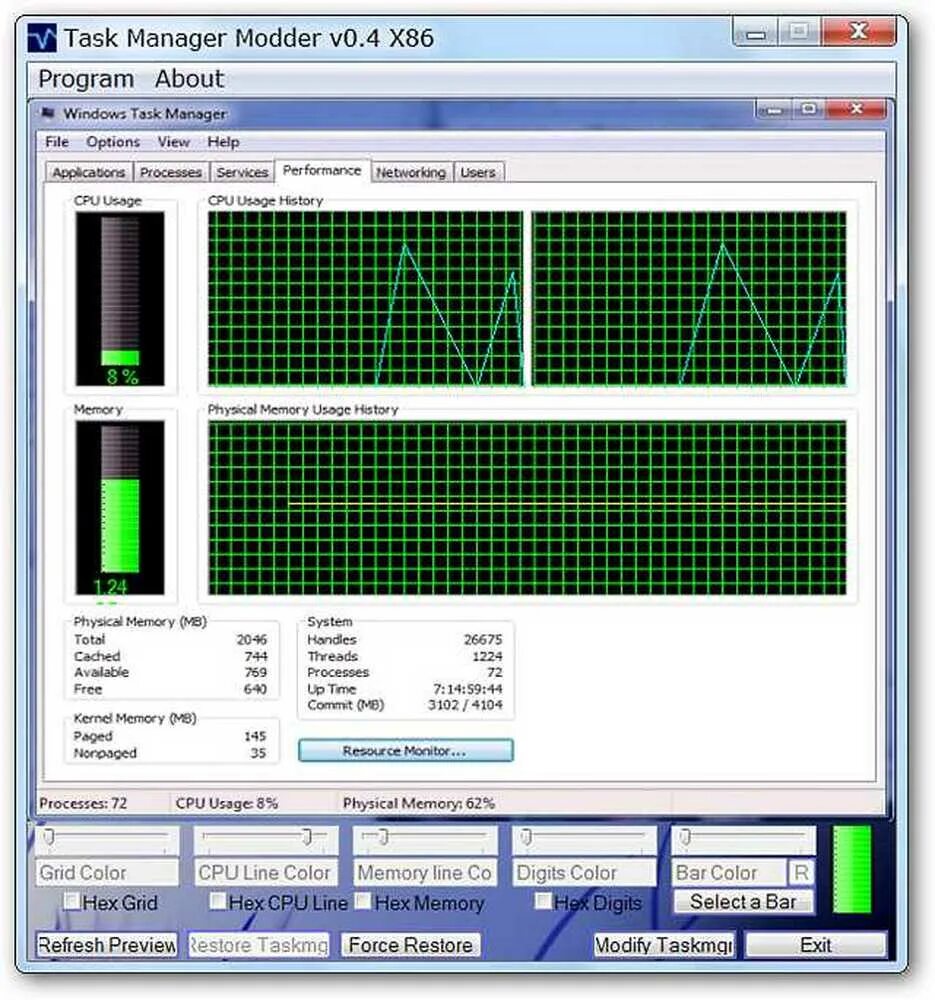Click the Free memory value 640
This screenshot has width=935, height=1000.
[x=255, y=689]
